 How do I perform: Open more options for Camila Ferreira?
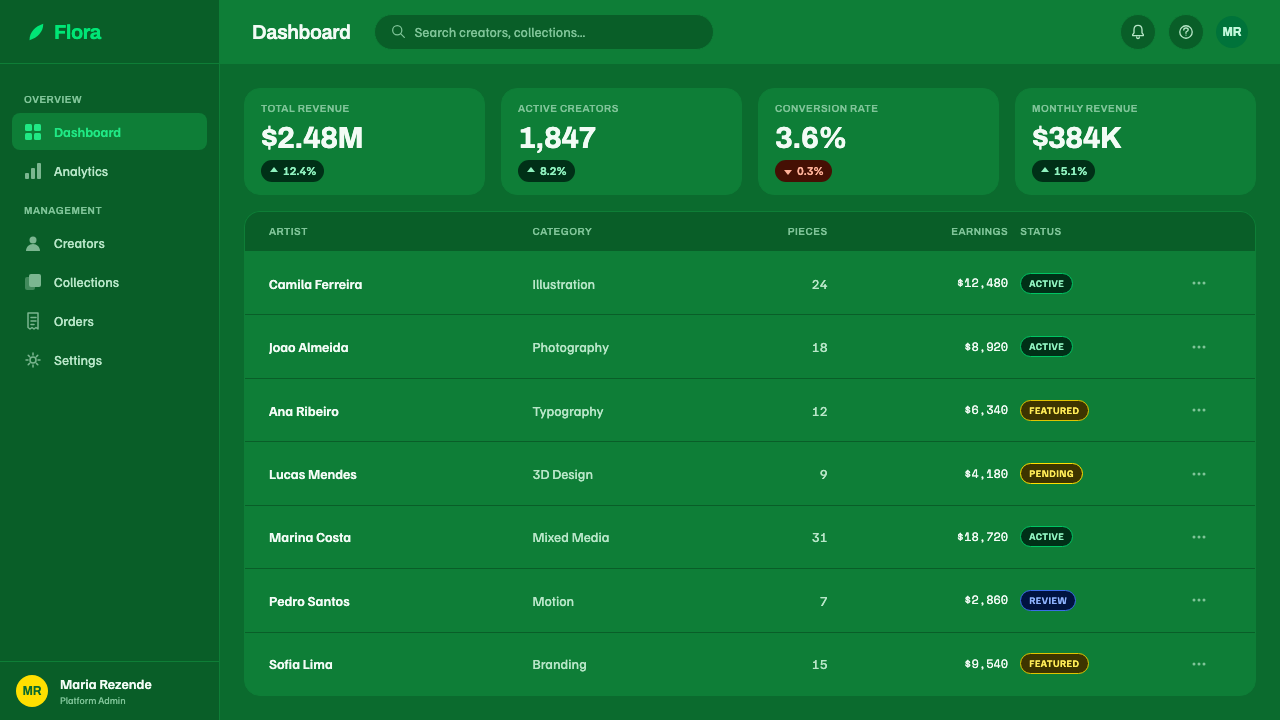(x=1199, y=283)
